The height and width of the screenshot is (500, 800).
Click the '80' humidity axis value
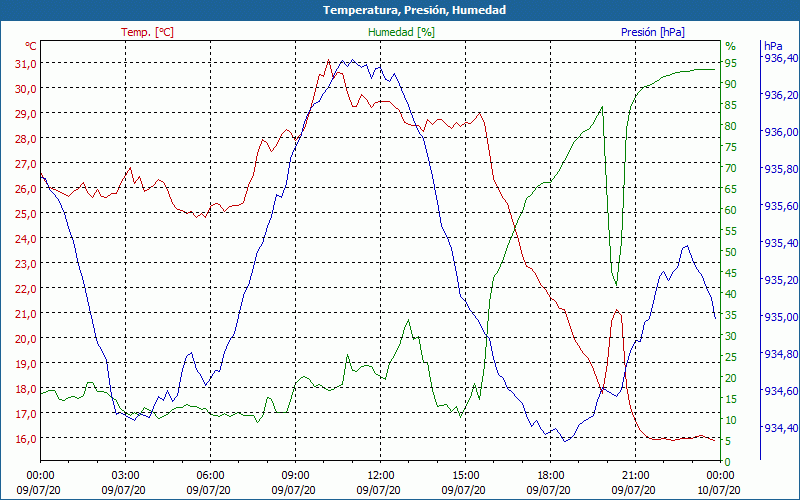point(731,126)
